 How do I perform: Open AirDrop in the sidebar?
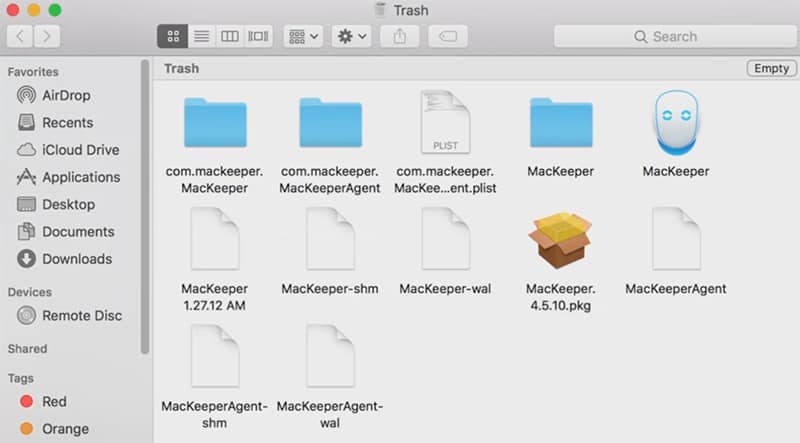click(x=54, y=95)
